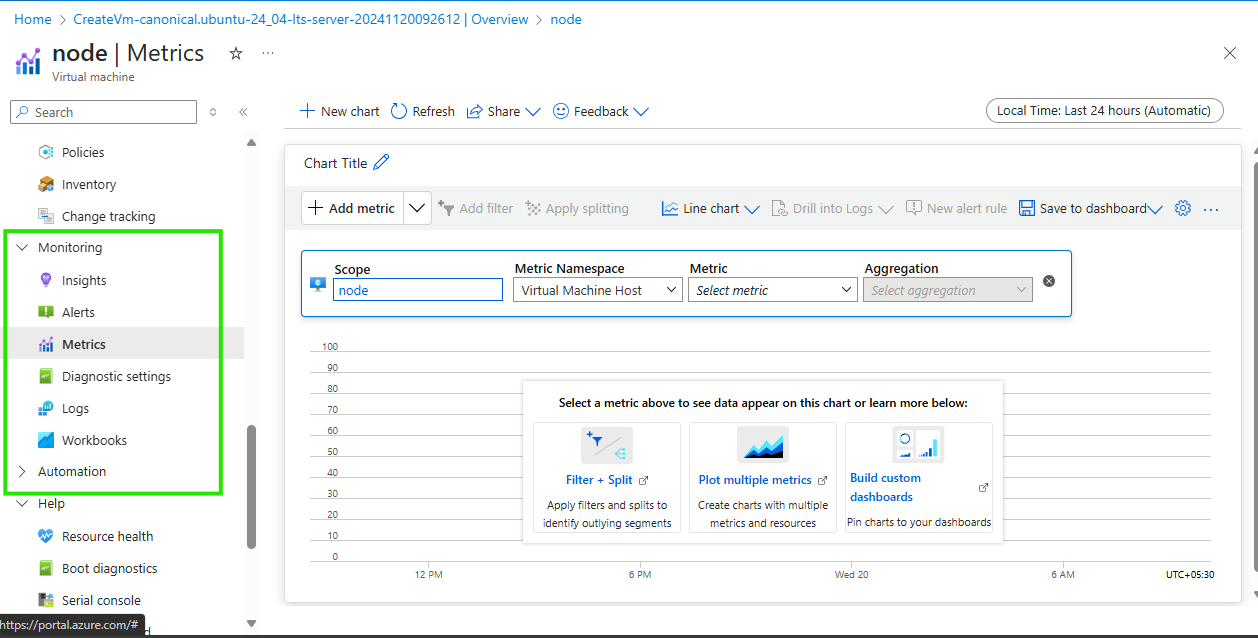Screen dimensions: 1258x638
Task: Click inside the sidebar Search box
Action: click(x=103, y=112)
